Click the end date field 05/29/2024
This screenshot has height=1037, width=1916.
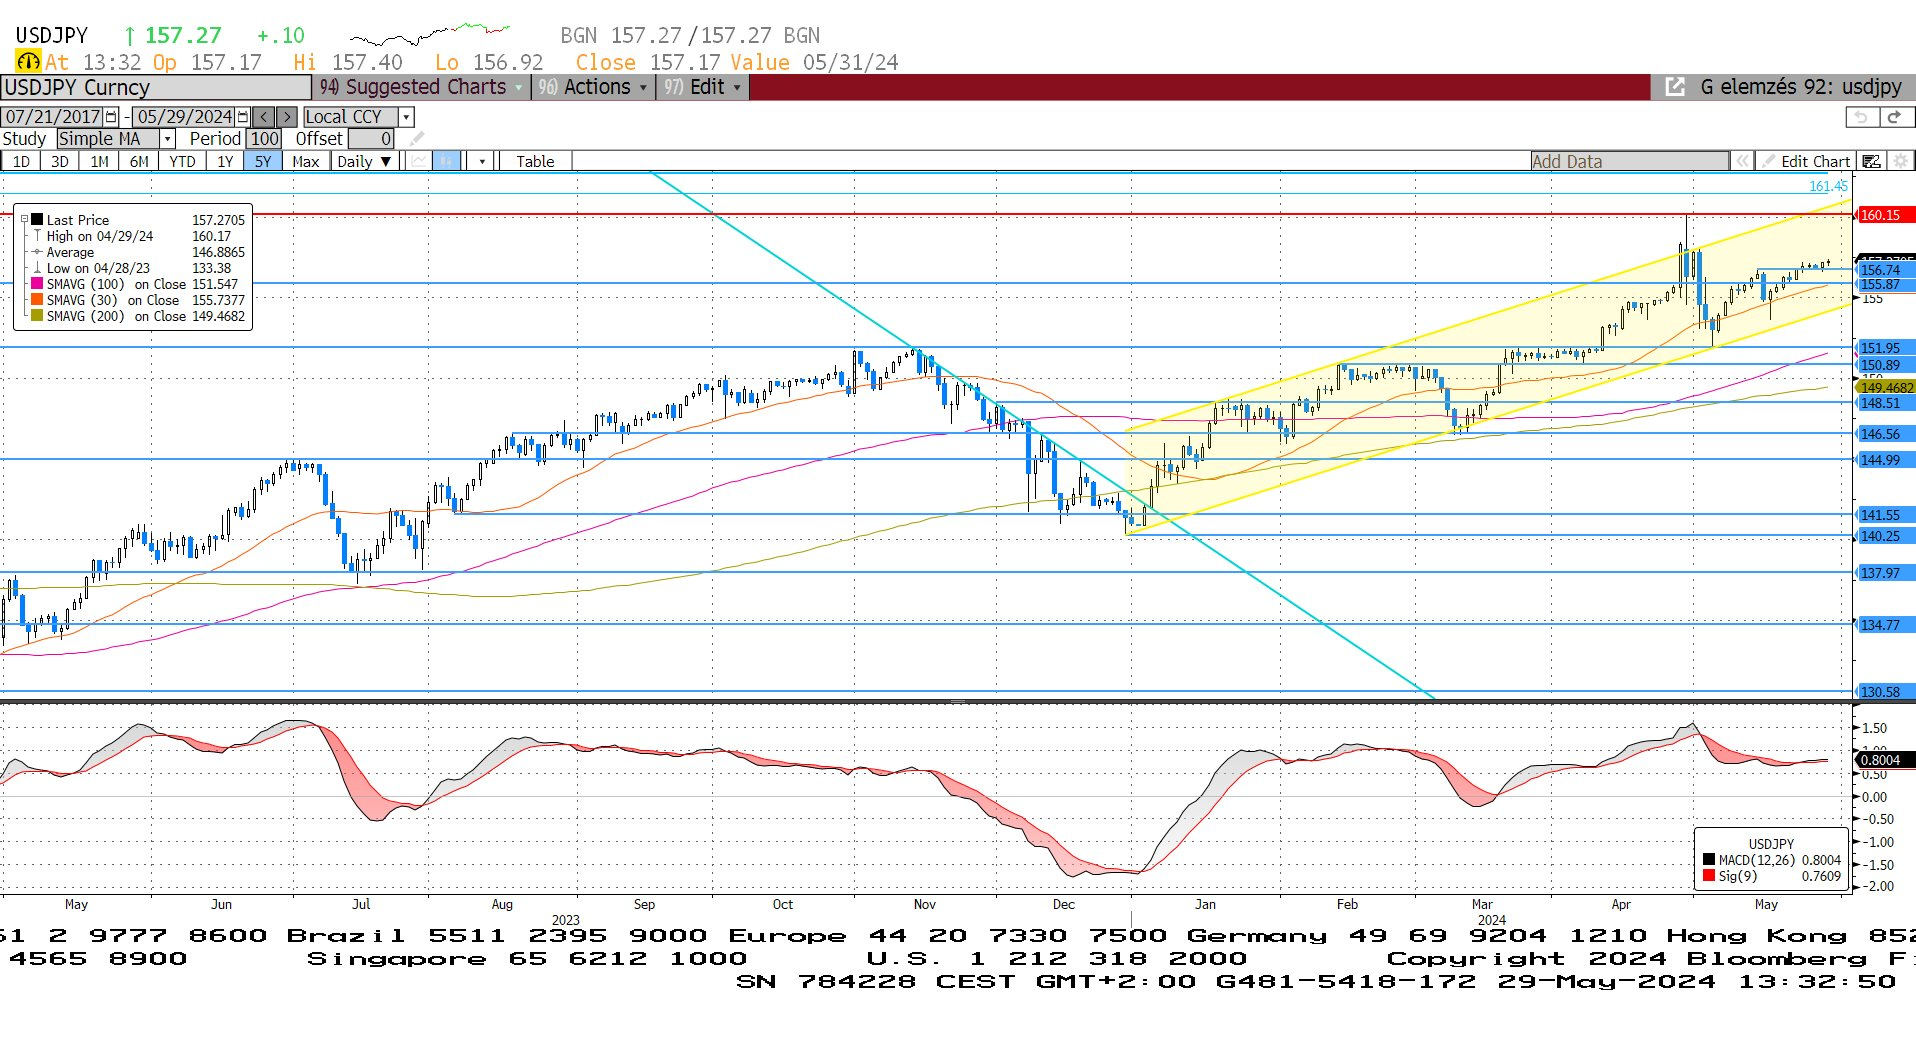pyautogui.click(x=185, y=117)
